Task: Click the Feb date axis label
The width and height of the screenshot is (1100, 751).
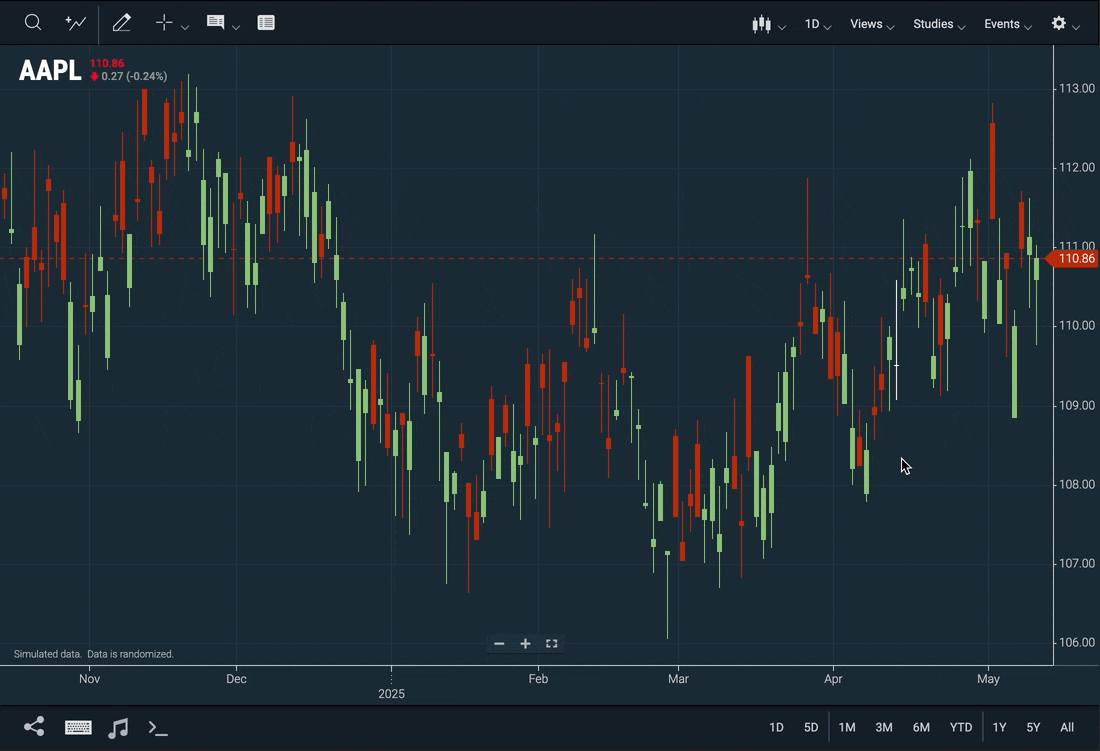Action: (x=538, y=679)
